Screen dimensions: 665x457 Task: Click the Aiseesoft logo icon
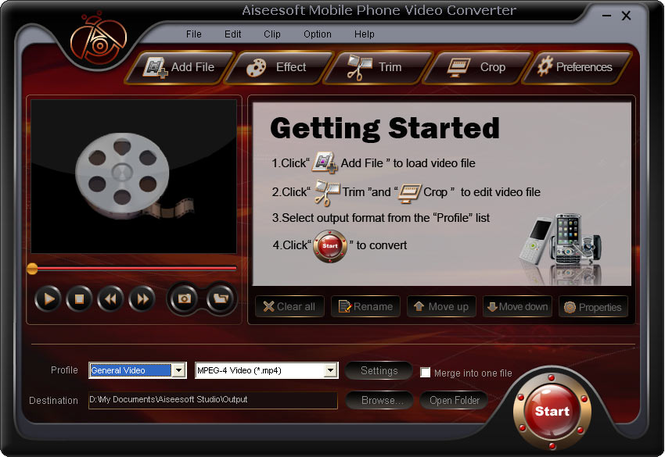[x=98, y=40]
